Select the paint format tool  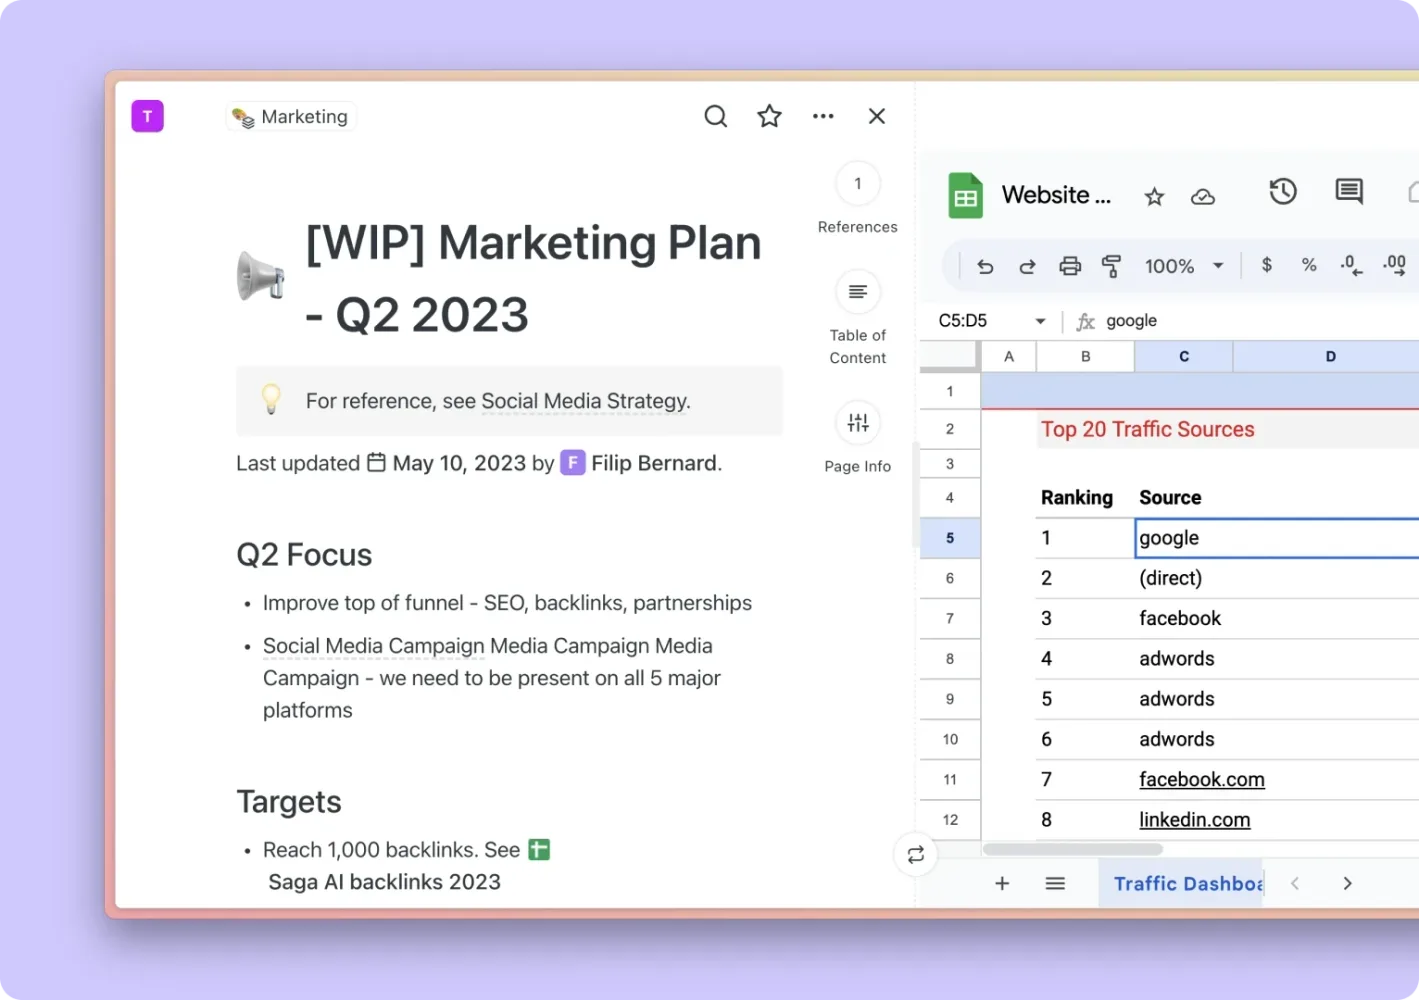(1111, 266)
